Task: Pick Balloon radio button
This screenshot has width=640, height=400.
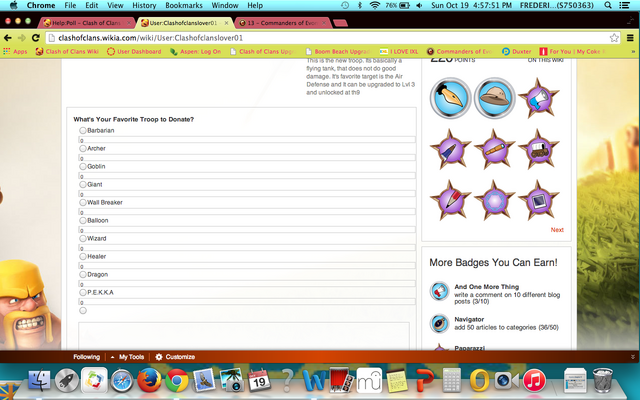Action: [83, 220]
